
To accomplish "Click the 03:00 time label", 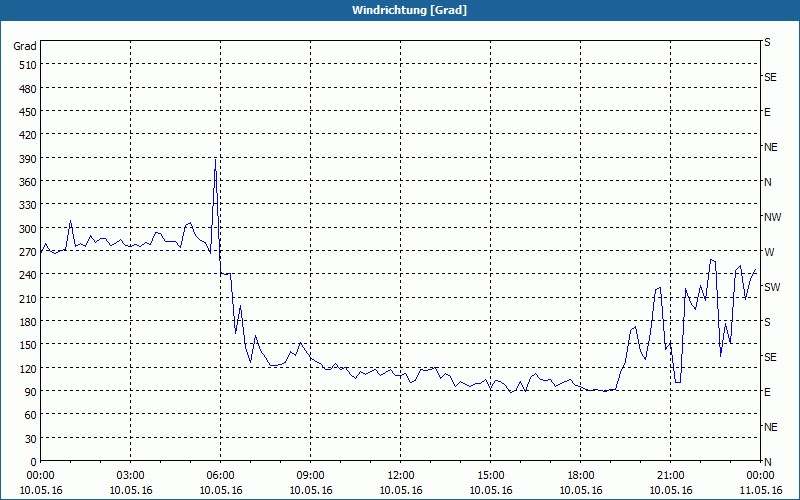I will coord(131,476).
